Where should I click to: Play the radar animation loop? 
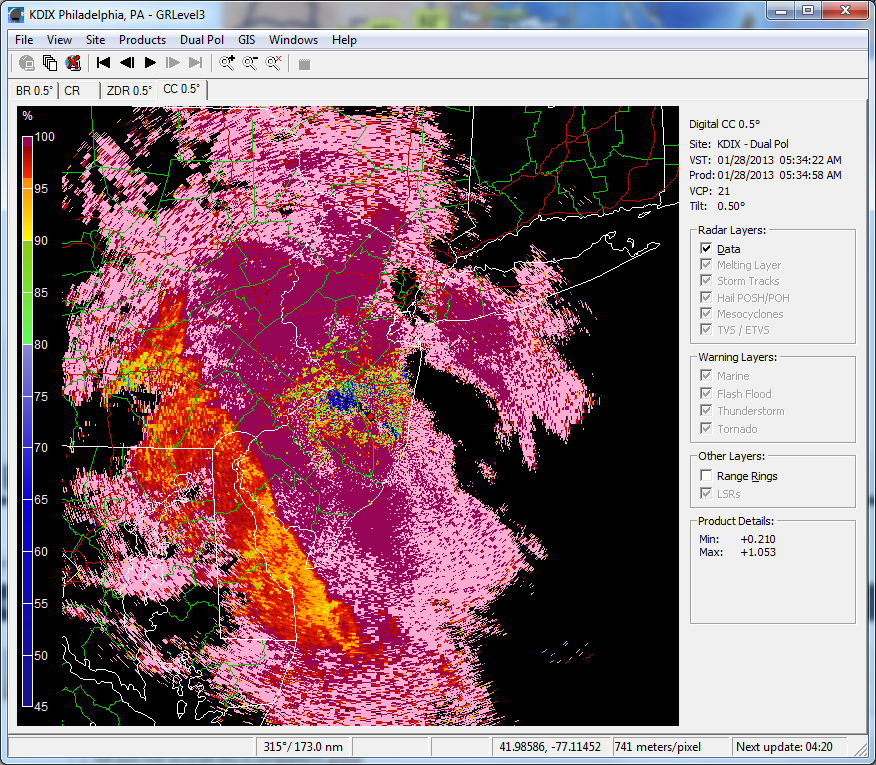150,63
